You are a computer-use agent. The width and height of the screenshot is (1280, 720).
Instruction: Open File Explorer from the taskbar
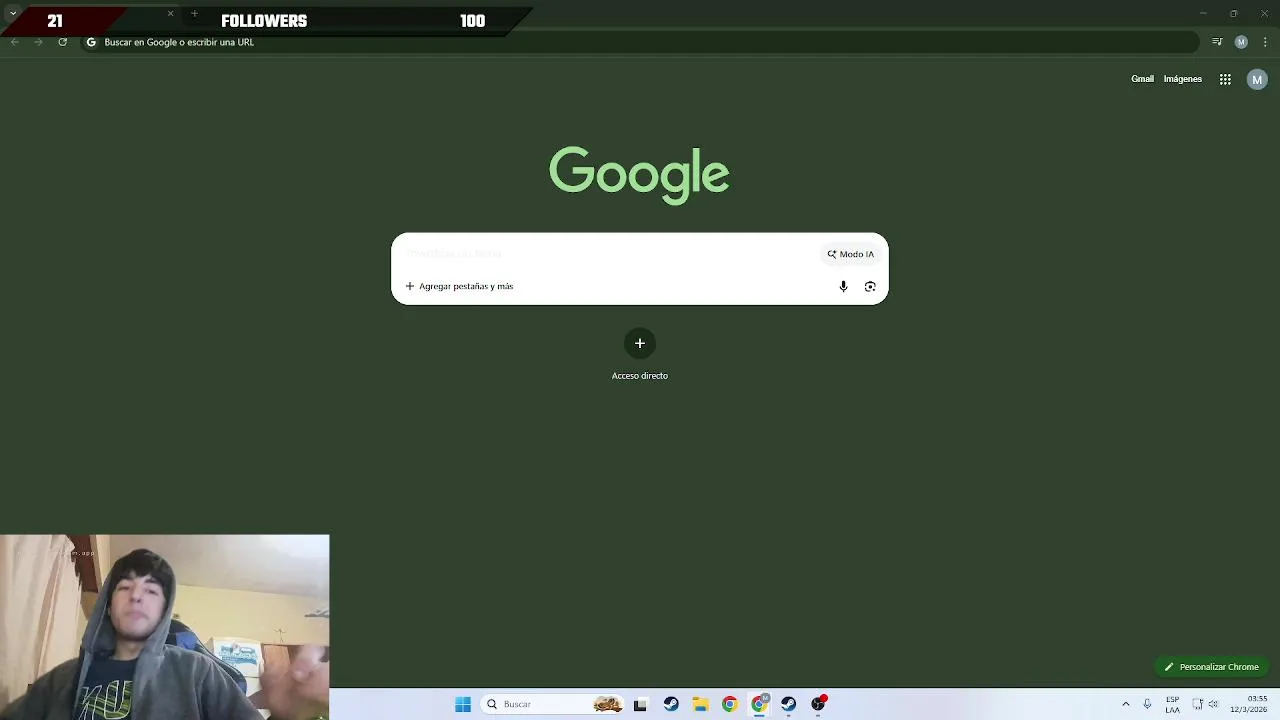tap(700, 704)
